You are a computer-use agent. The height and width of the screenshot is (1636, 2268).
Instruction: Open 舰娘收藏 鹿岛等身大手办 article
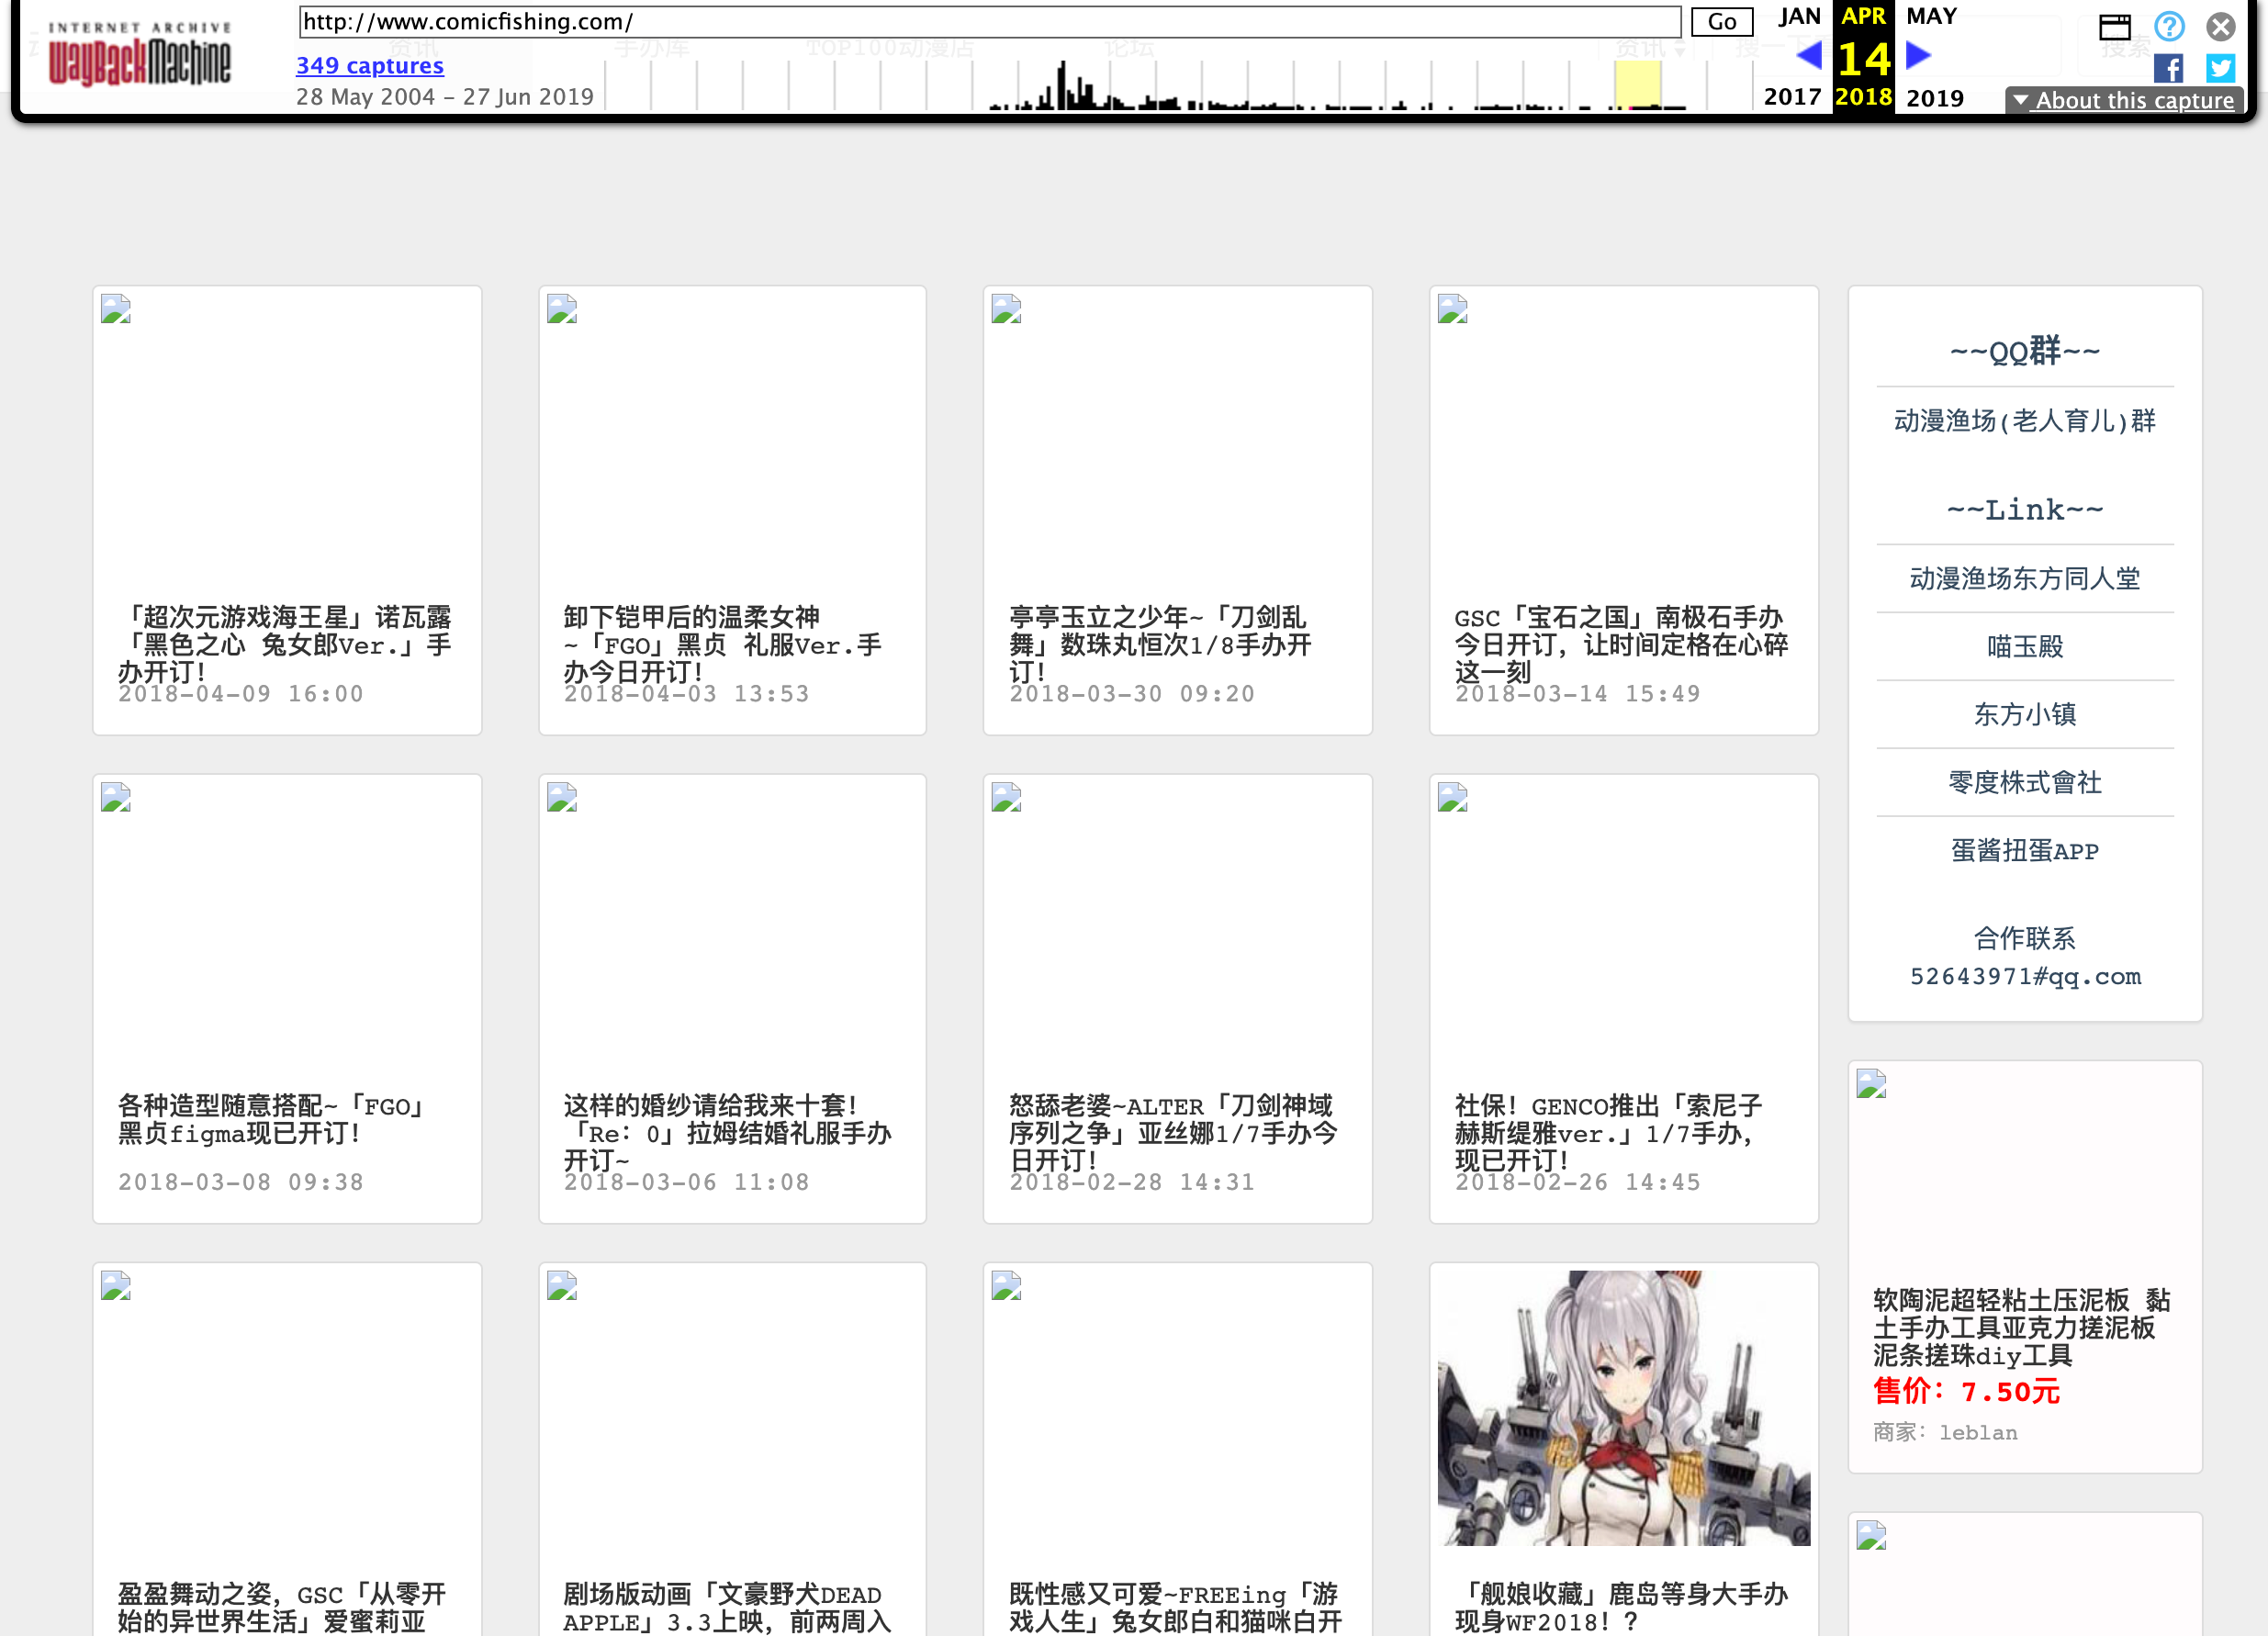point(1621,1607)
